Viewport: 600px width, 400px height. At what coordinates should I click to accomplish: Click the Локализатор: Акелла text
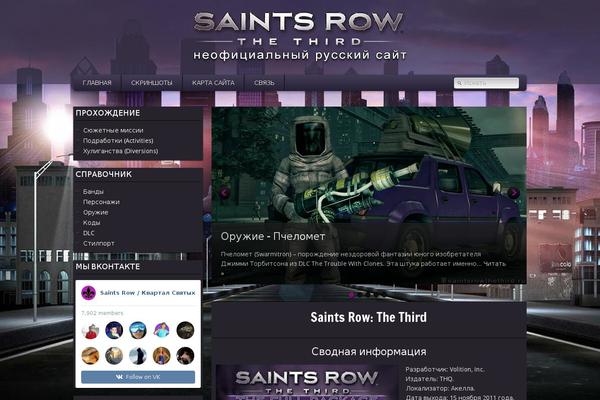point(440,388)
